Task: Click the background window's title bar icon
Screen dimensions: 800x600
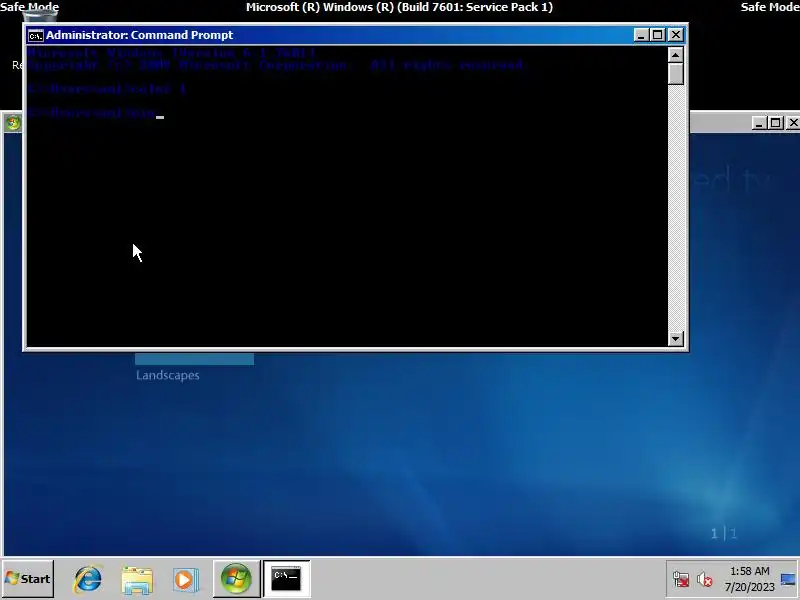Action: (x=13, y=123)
